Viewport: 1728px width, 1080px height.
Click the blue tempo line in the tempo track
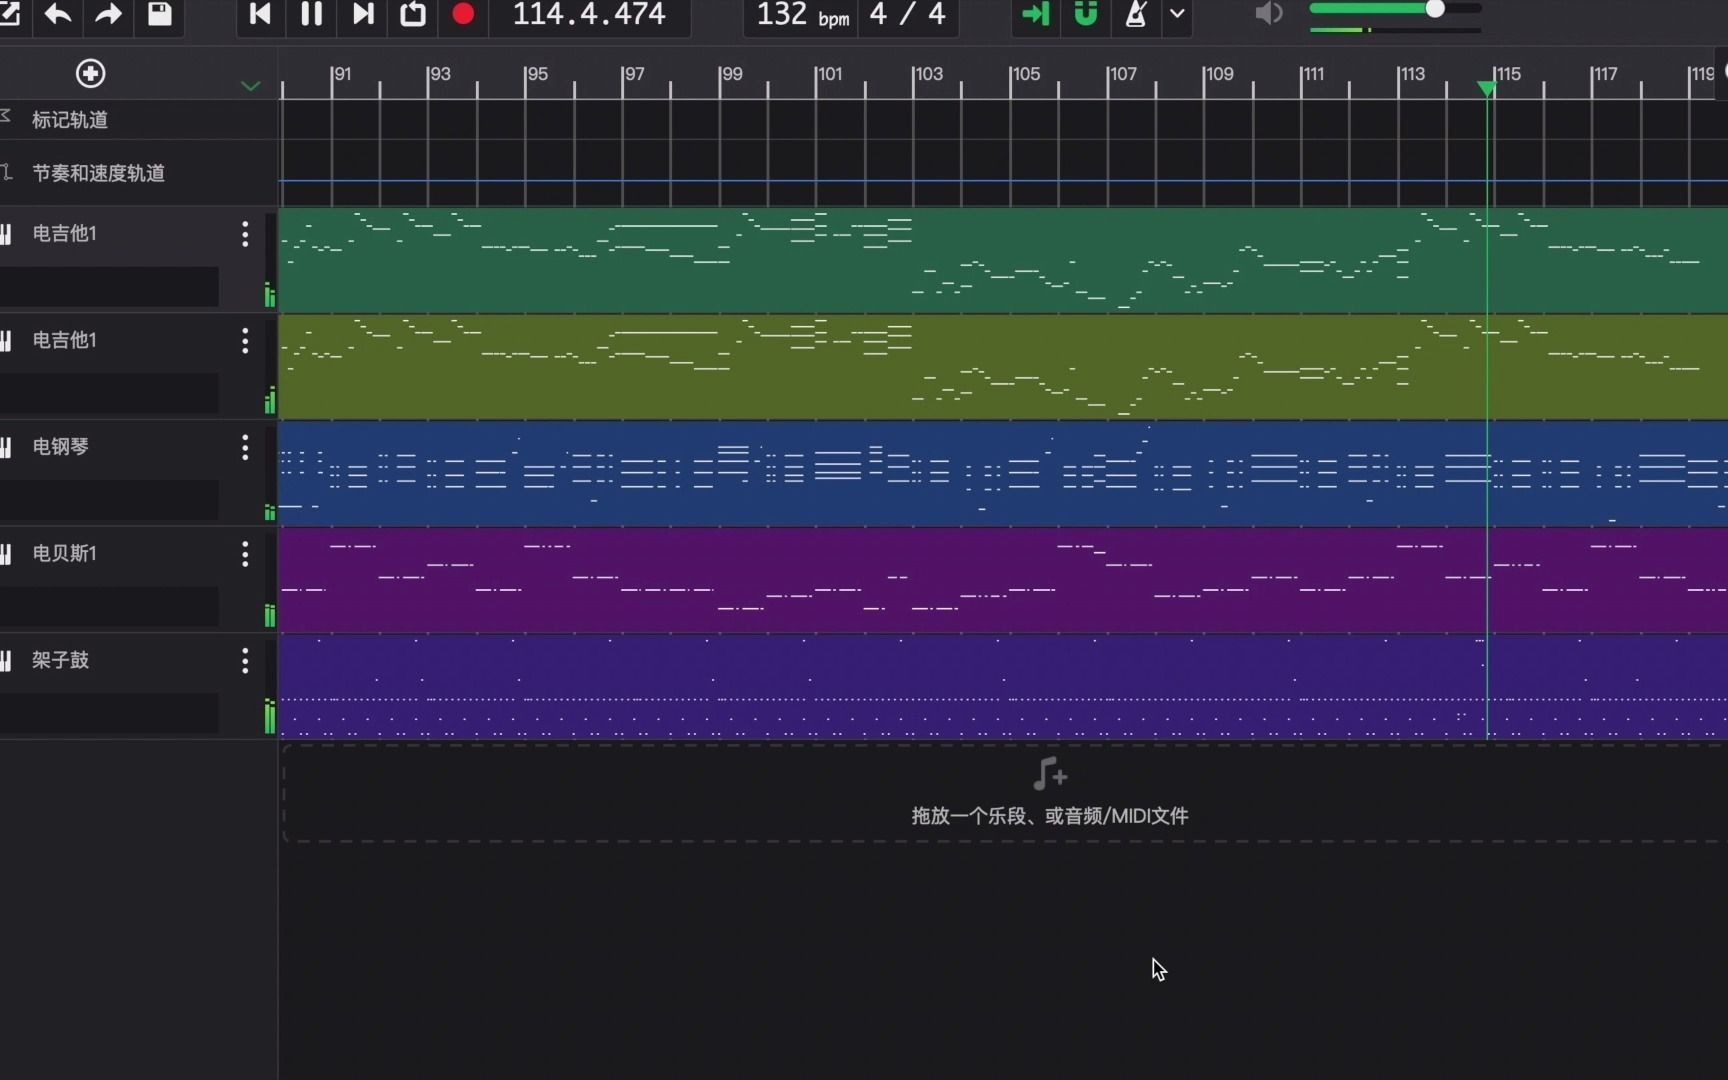pyautogui.click(x=1003, y=181)
